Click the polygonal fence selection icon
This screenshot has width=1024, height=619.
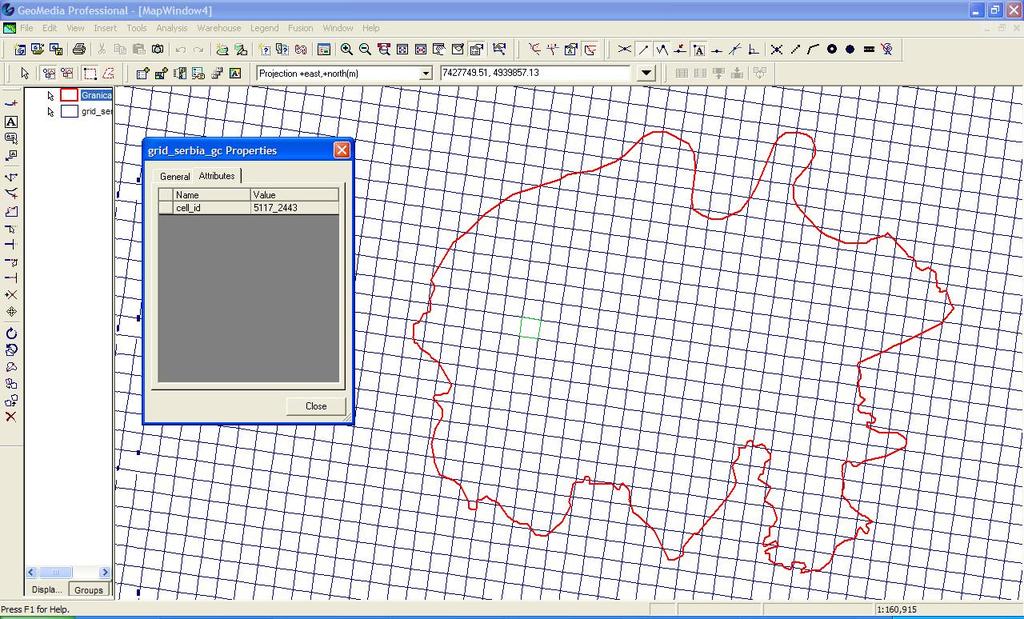(108, 73)
